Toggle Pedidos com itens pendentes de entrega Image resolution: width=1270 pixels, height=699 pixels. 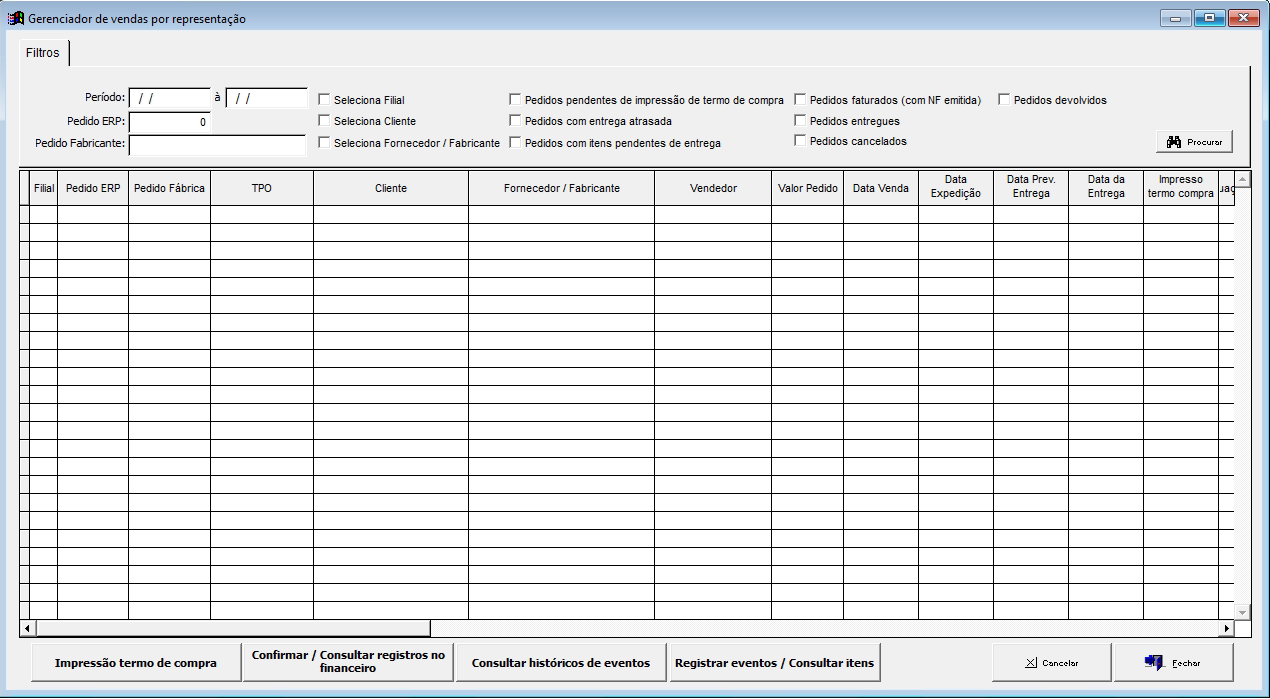[x=515, y=143]
